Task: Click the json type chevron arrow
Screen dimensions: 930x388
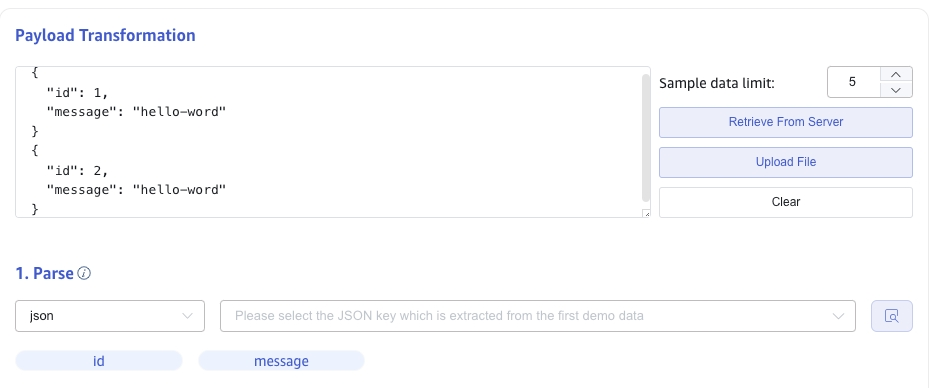Action: (x=187, y=316)
